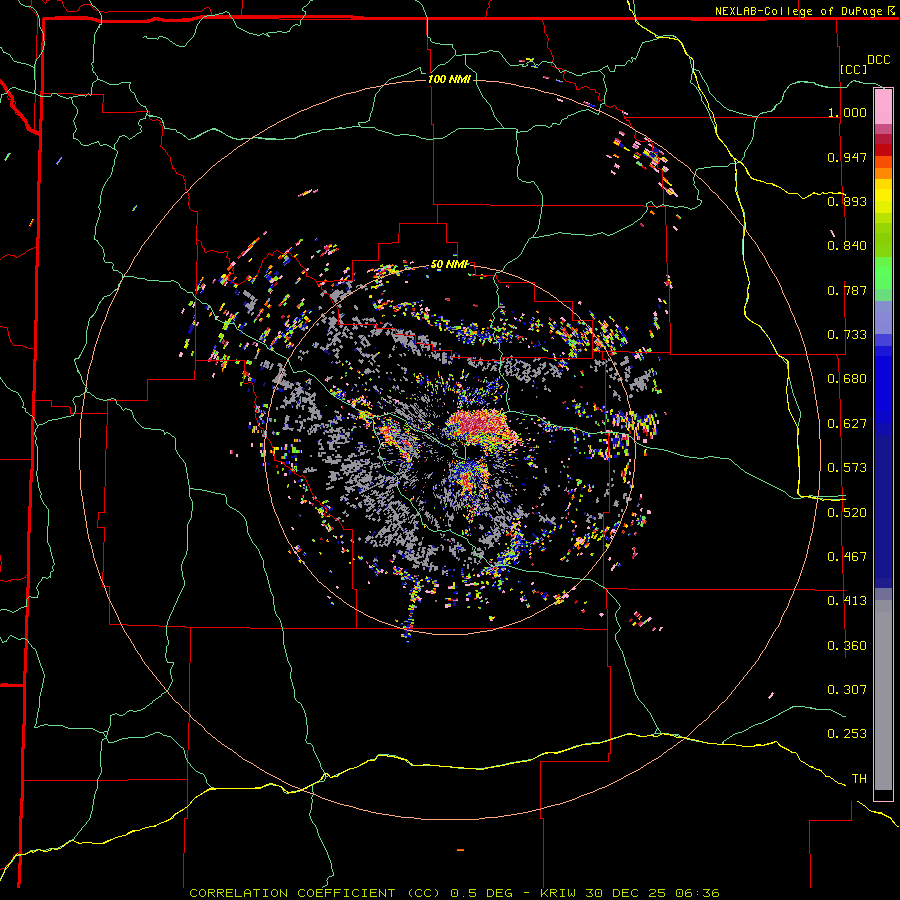Click the bright green 0.787 color bar segment
The height and width of the screenshot is (900, 900).
tap(883, 279)
